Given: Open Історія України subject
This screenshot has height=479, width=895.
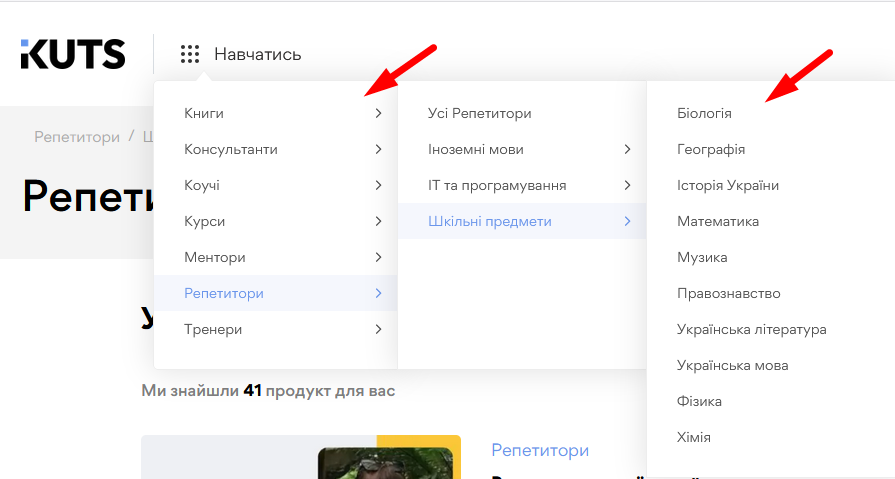Looking at the screenshot, I should click(x=727, y=186).
